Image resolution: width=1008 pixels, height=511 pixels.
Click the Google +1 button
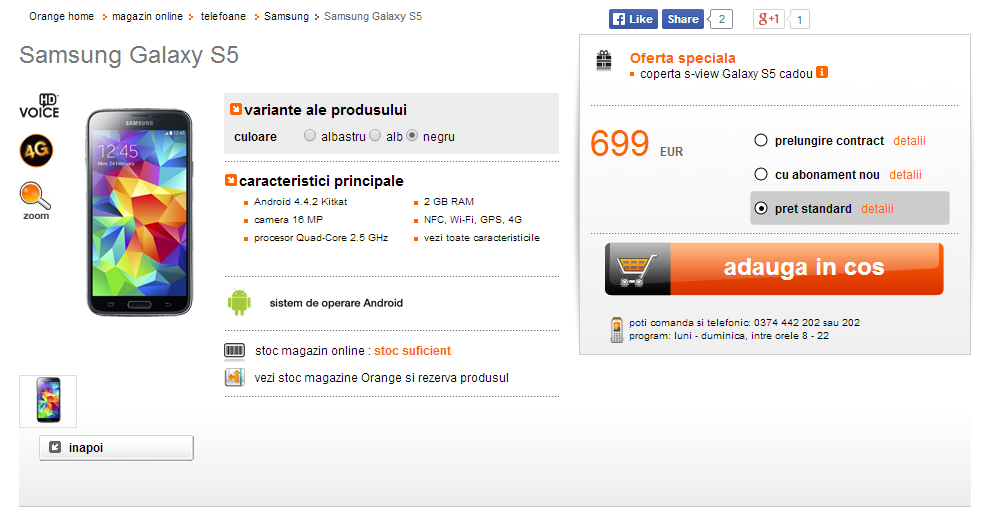[769, 19]
